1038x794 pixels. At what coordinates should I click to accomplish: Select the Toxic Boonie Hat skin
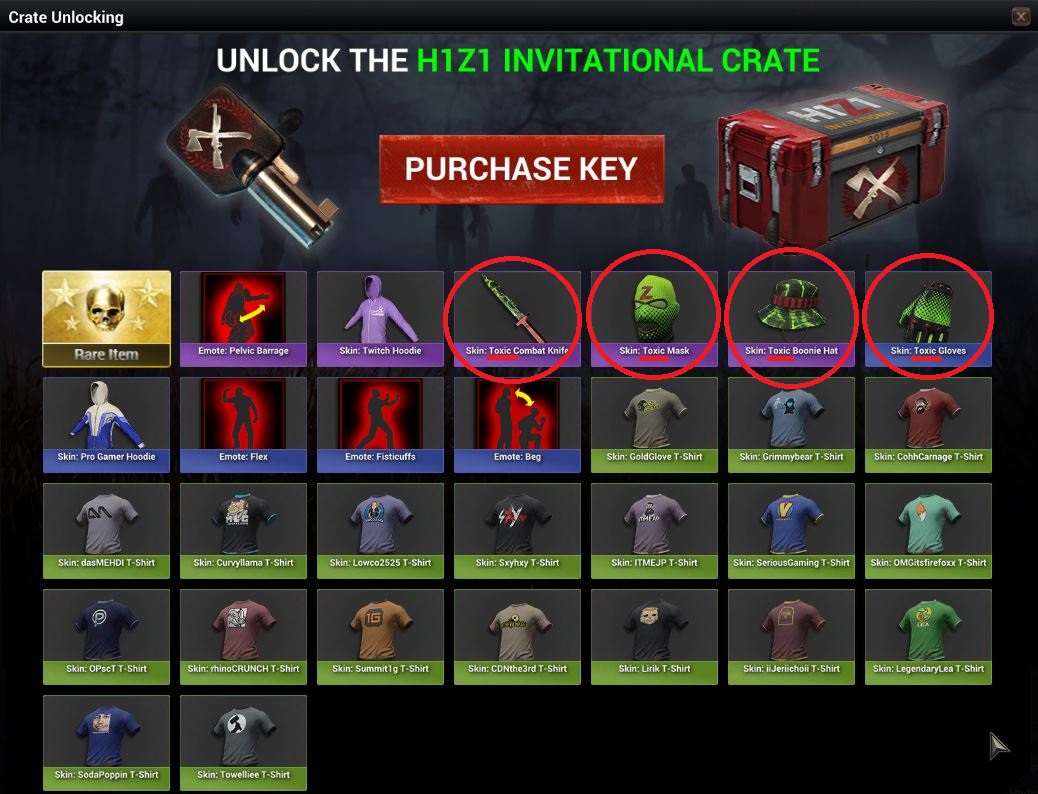pyautogui.click(x=792, y=319)
